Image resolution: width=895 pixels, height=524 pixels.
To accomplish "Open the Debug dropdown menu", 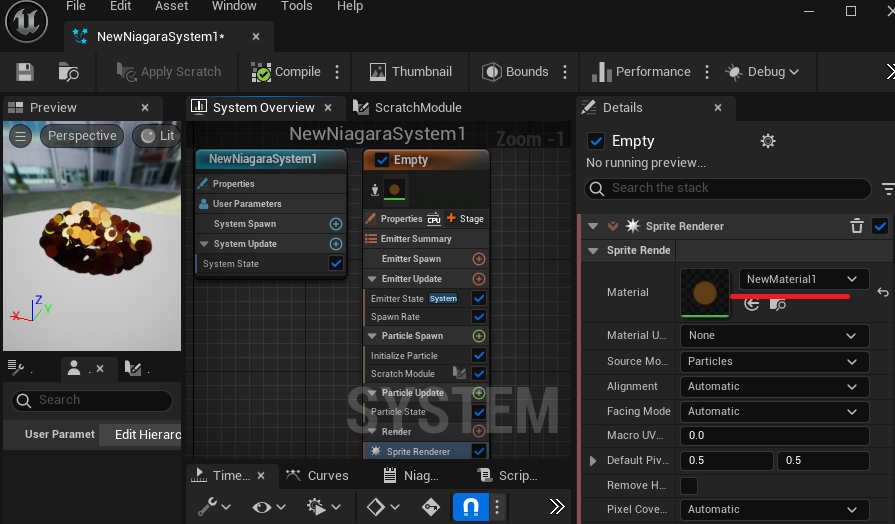I will tap(762, 72).
